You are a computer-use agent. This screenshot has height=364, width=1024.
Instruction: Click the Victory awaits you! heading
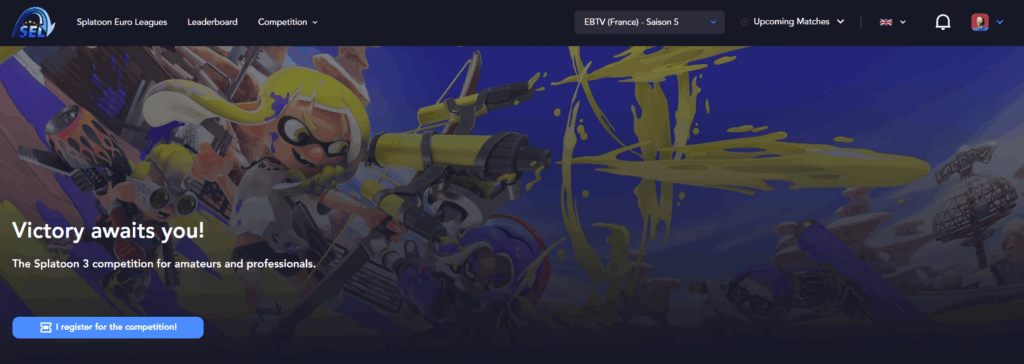click(108, 230)
